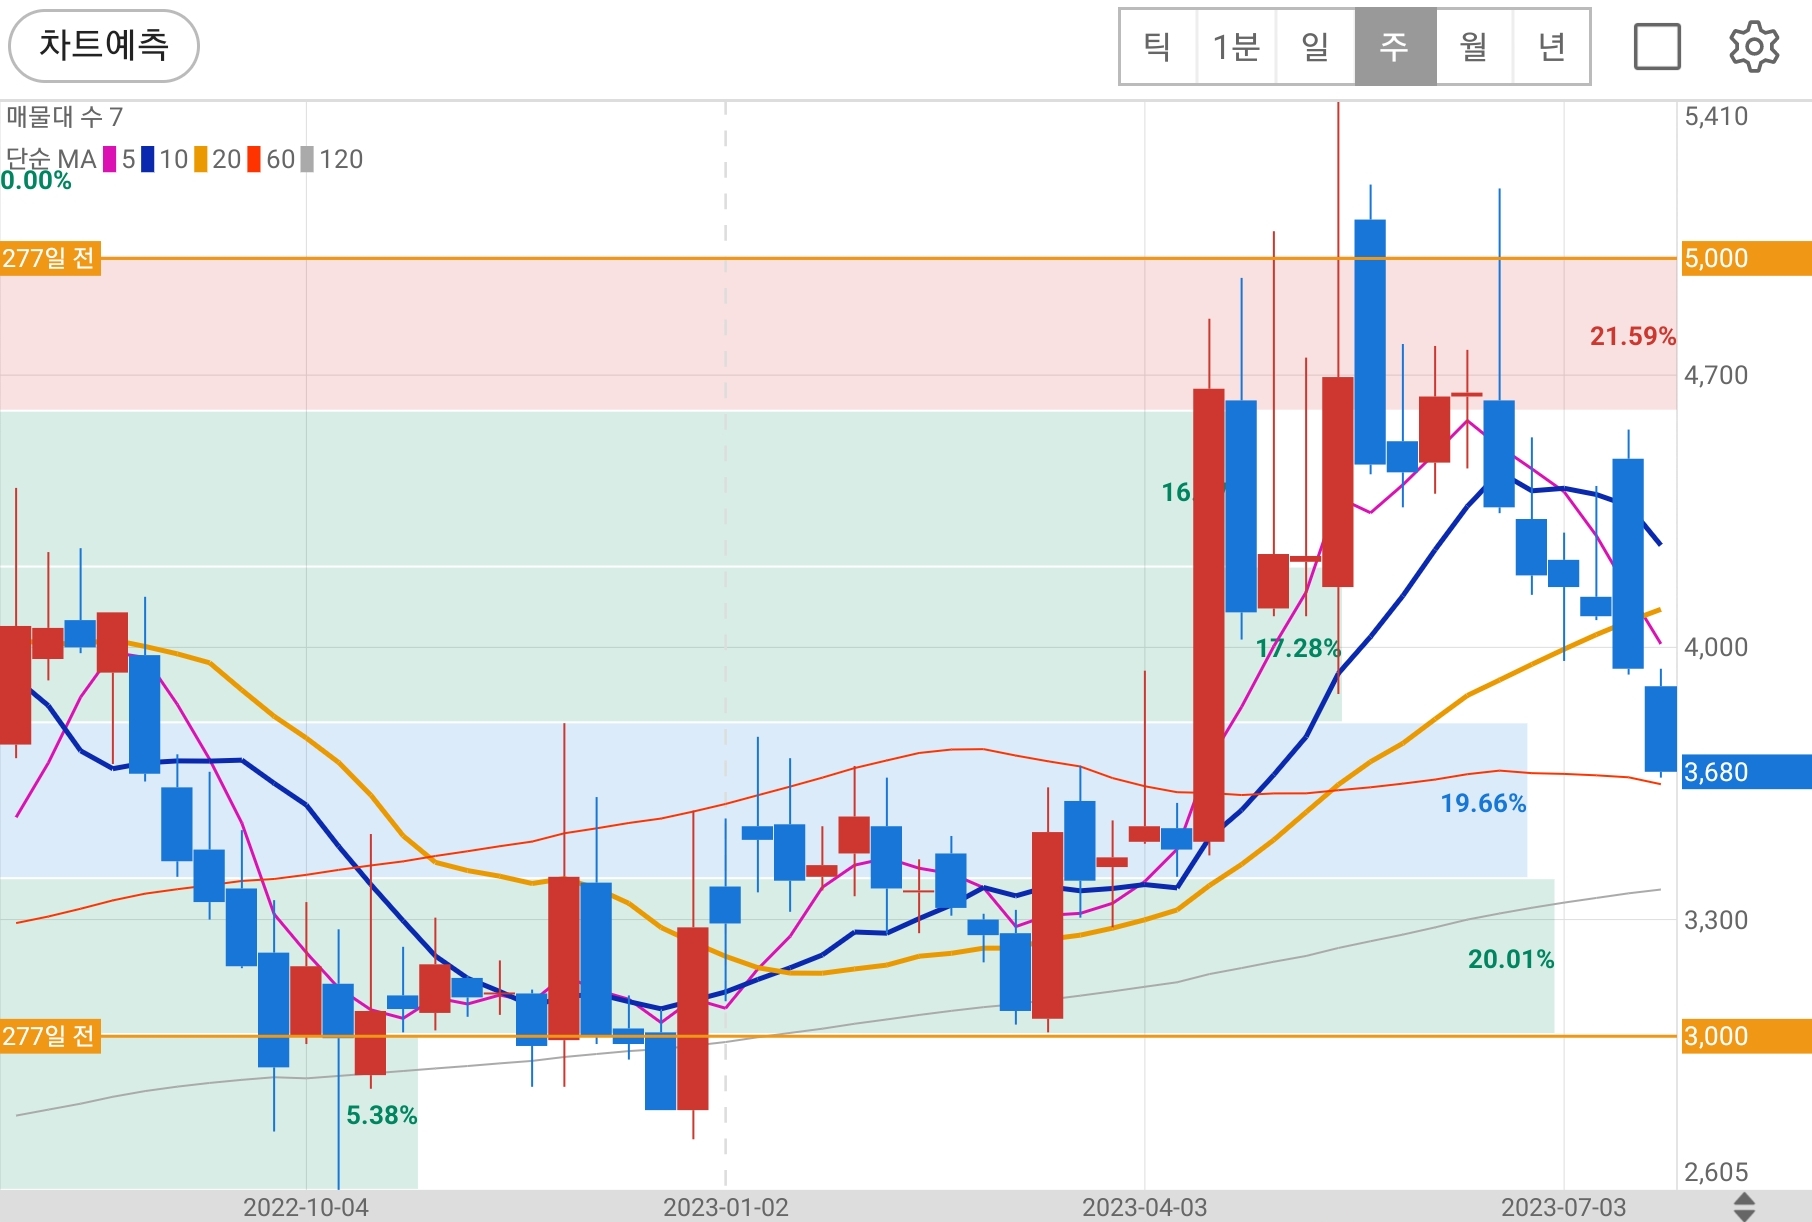Click the price axis up-down arrows icon
The image size is (1812, 1222).
1744,1206
